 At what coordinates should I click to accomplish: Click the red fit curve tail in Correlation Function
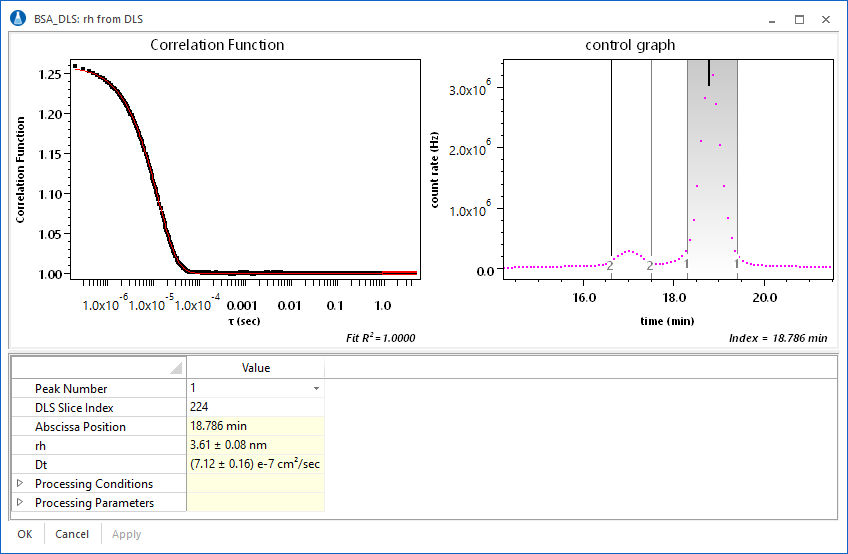[x=400, y=272]
